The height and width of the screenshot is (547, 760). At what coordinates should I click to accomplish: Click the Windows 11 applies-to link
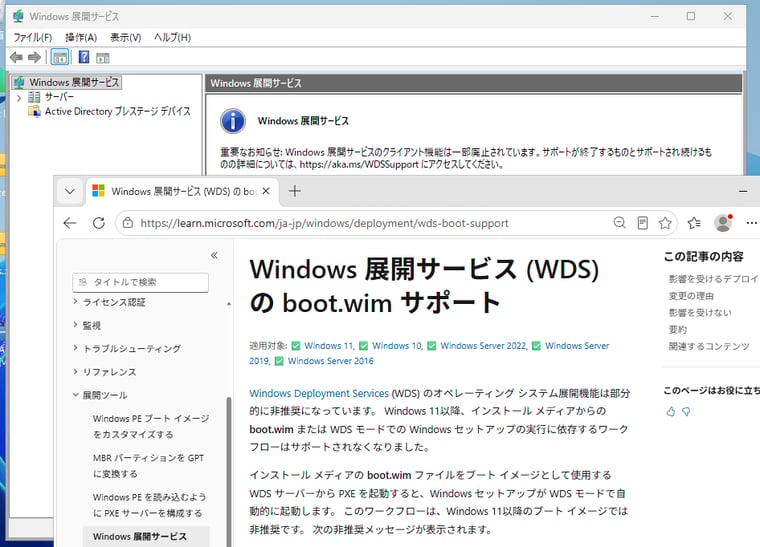329,345
